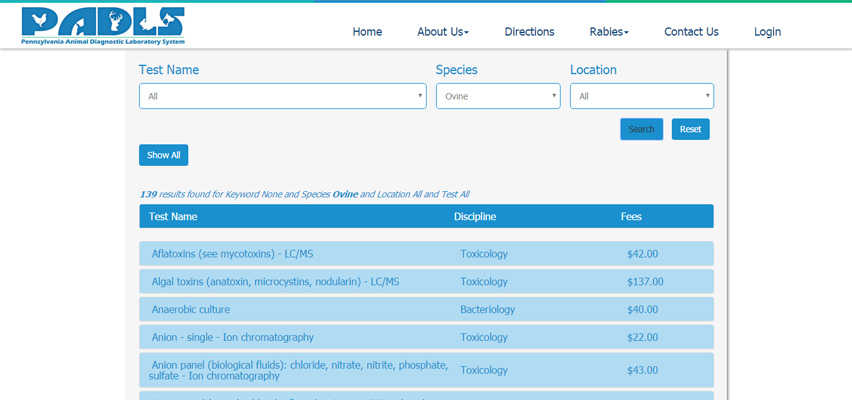Select the Anion panel biological fluids row
852x400 pixels.
pyautogui.click(x=300, y=370)
